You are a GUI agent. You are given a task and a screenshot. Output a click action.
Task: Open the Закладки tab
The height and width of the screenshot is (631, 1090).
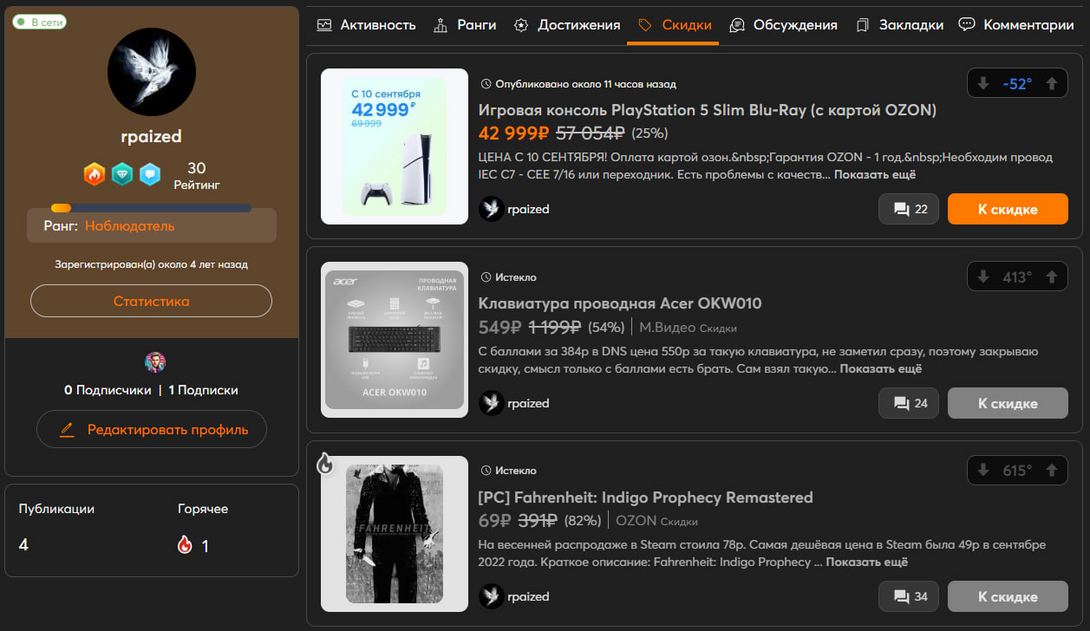pyautogui.click(x=900, y=25)
